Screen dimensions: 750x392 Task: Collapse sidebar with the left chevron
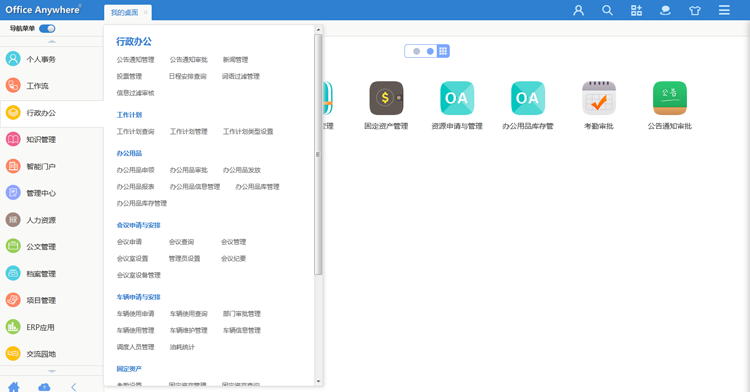pos(74,387)
